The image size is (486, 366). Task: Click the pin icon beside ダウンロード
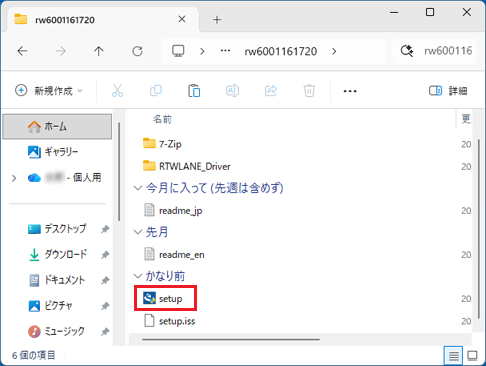click(105, 255)
